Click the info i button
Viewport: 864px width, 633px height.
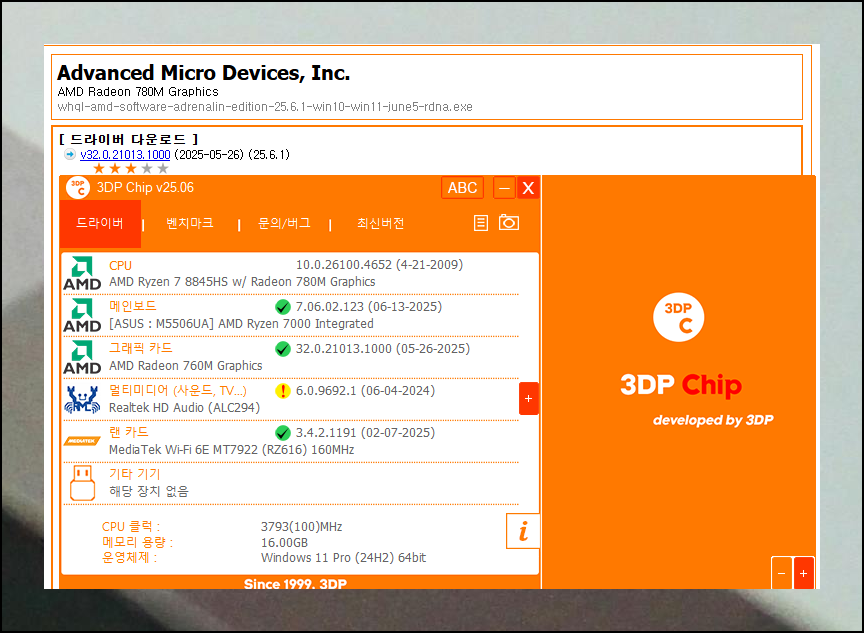click(x=523, y=531)
